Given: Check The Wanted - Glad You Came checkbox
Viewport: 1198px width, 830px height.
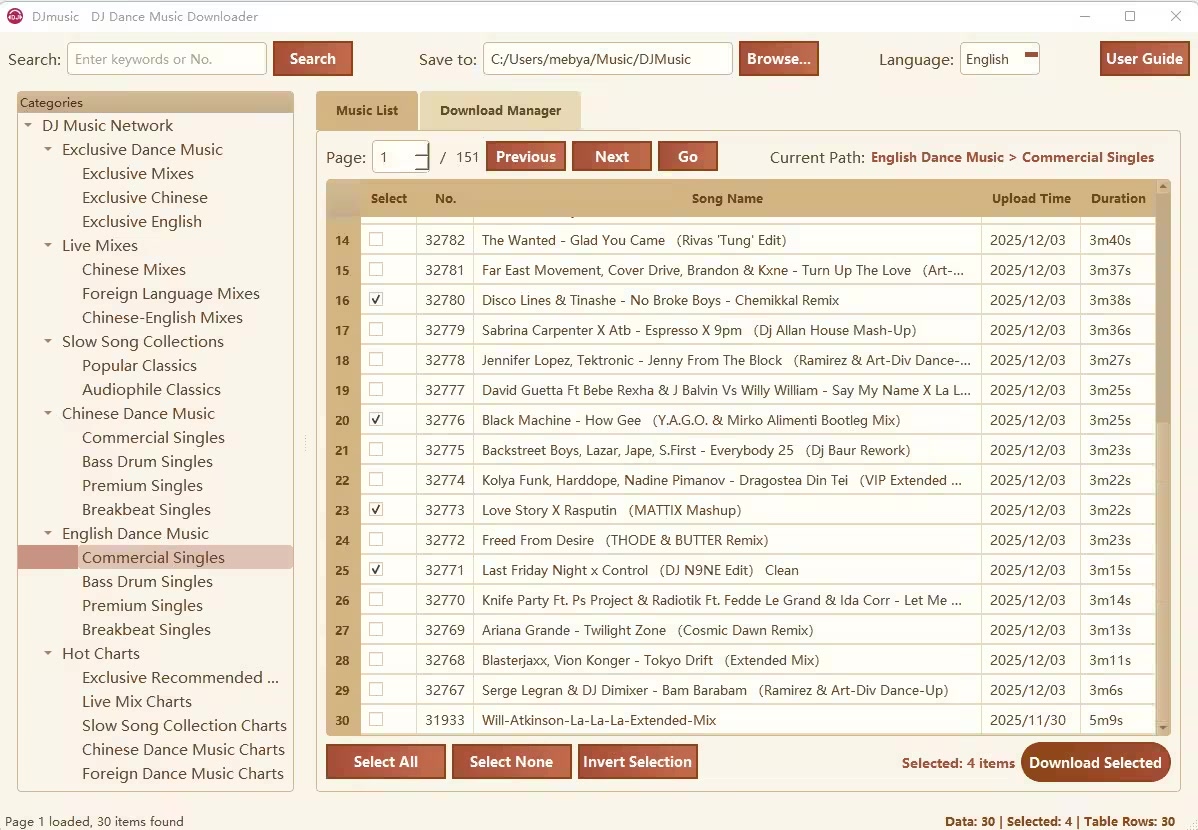Looking at the screenshot, I should click(x=376, y=239).
